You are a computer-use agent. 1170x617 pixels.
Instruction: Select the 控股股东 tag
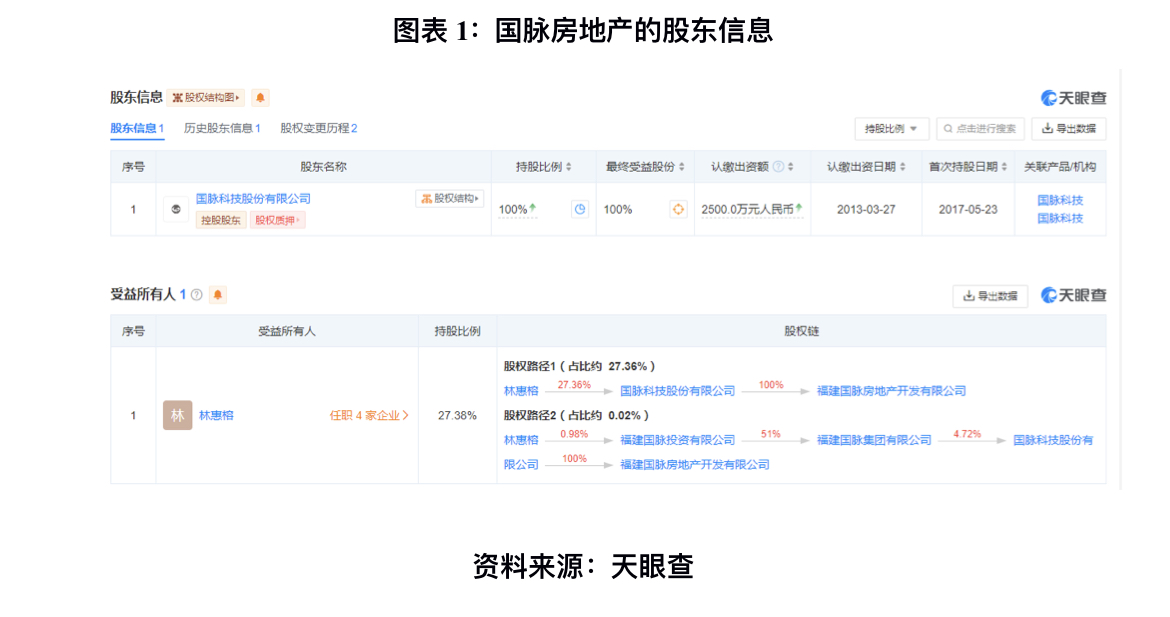coord(221,220)
